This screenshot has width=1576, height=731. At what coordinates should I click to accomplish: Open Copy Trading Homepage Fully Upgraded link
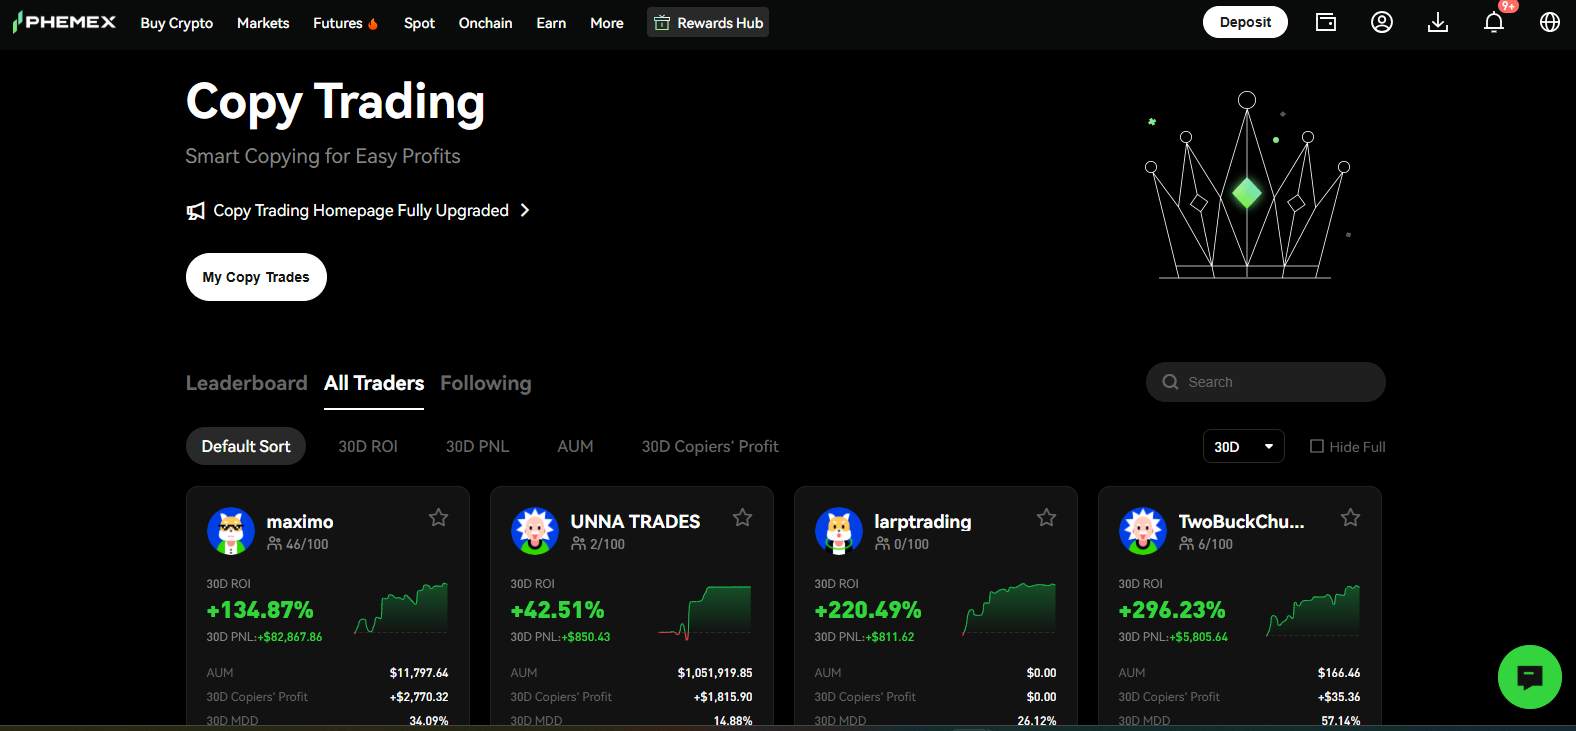pyautogui.click(x=361, y=210)
